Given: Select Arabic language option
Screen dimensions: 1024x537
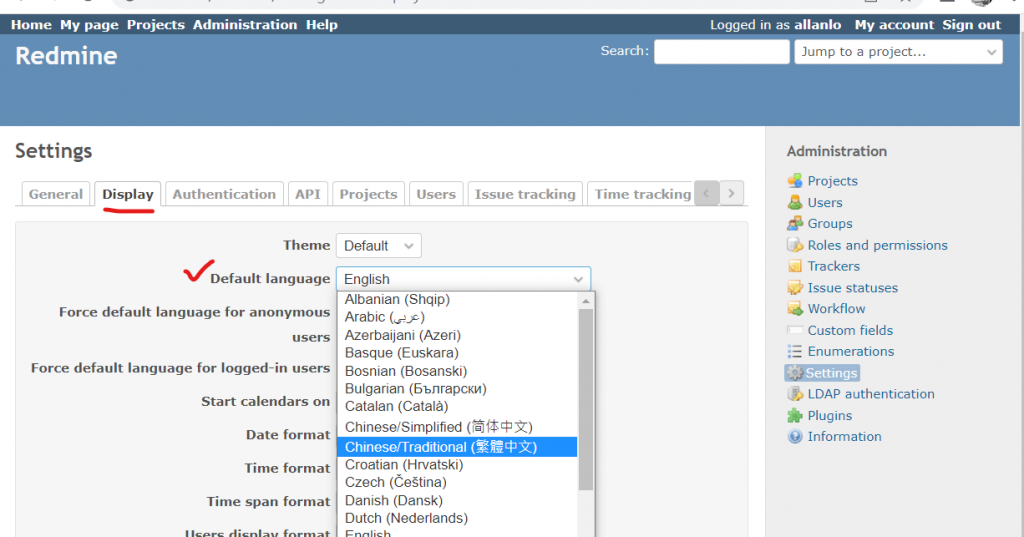Looking at the screenshot, I should click(x=457, y=317).
